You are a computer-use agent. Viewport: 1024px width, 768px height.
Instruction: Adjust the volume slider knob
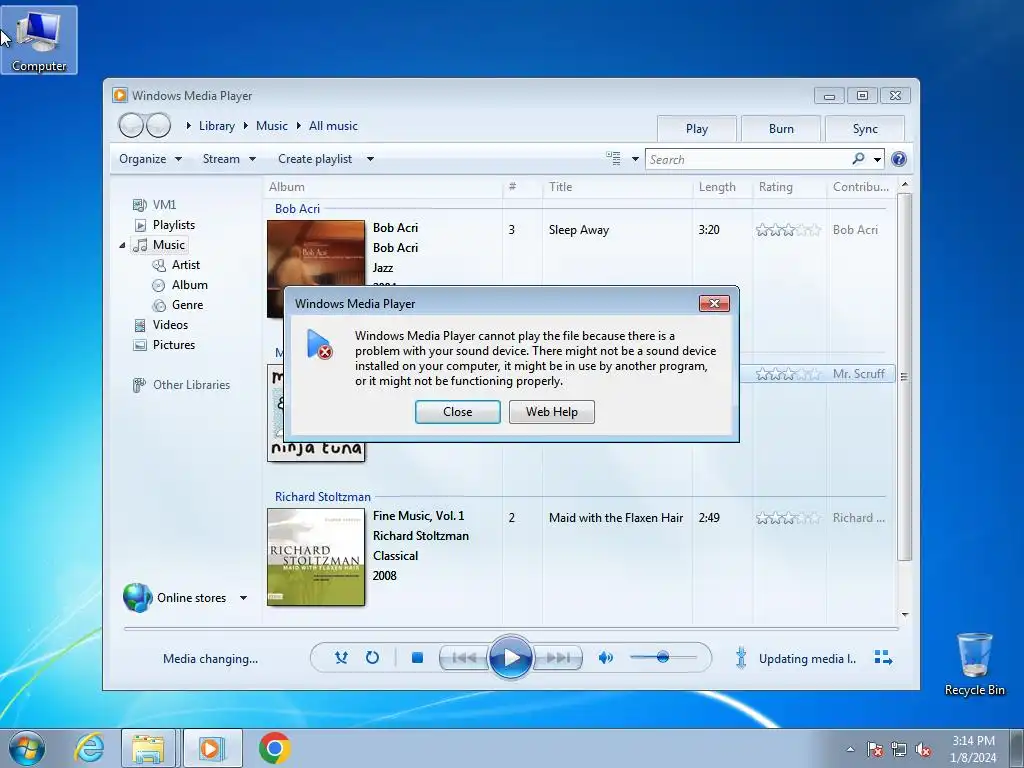[663, 657]
